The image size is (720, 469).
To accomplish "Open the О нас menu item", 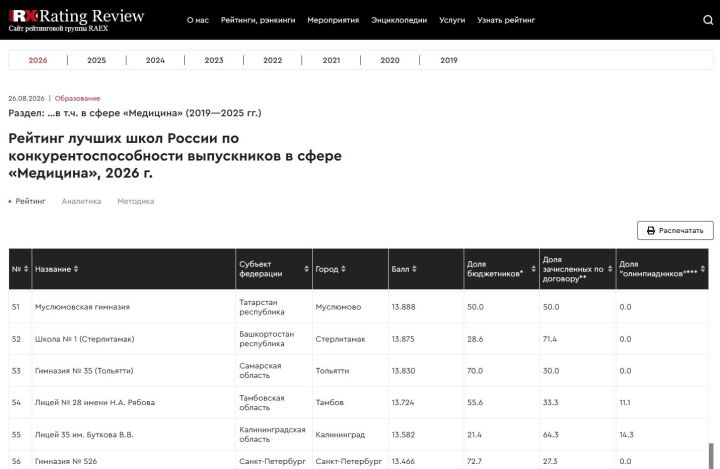I will click(198, 20).
